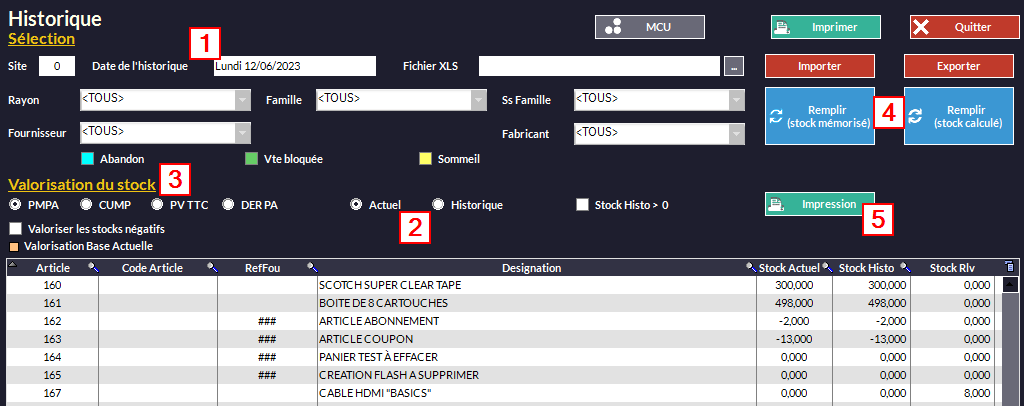Click the Date de l'historique field
1024x406 pixels.
(x=294, y=66)
